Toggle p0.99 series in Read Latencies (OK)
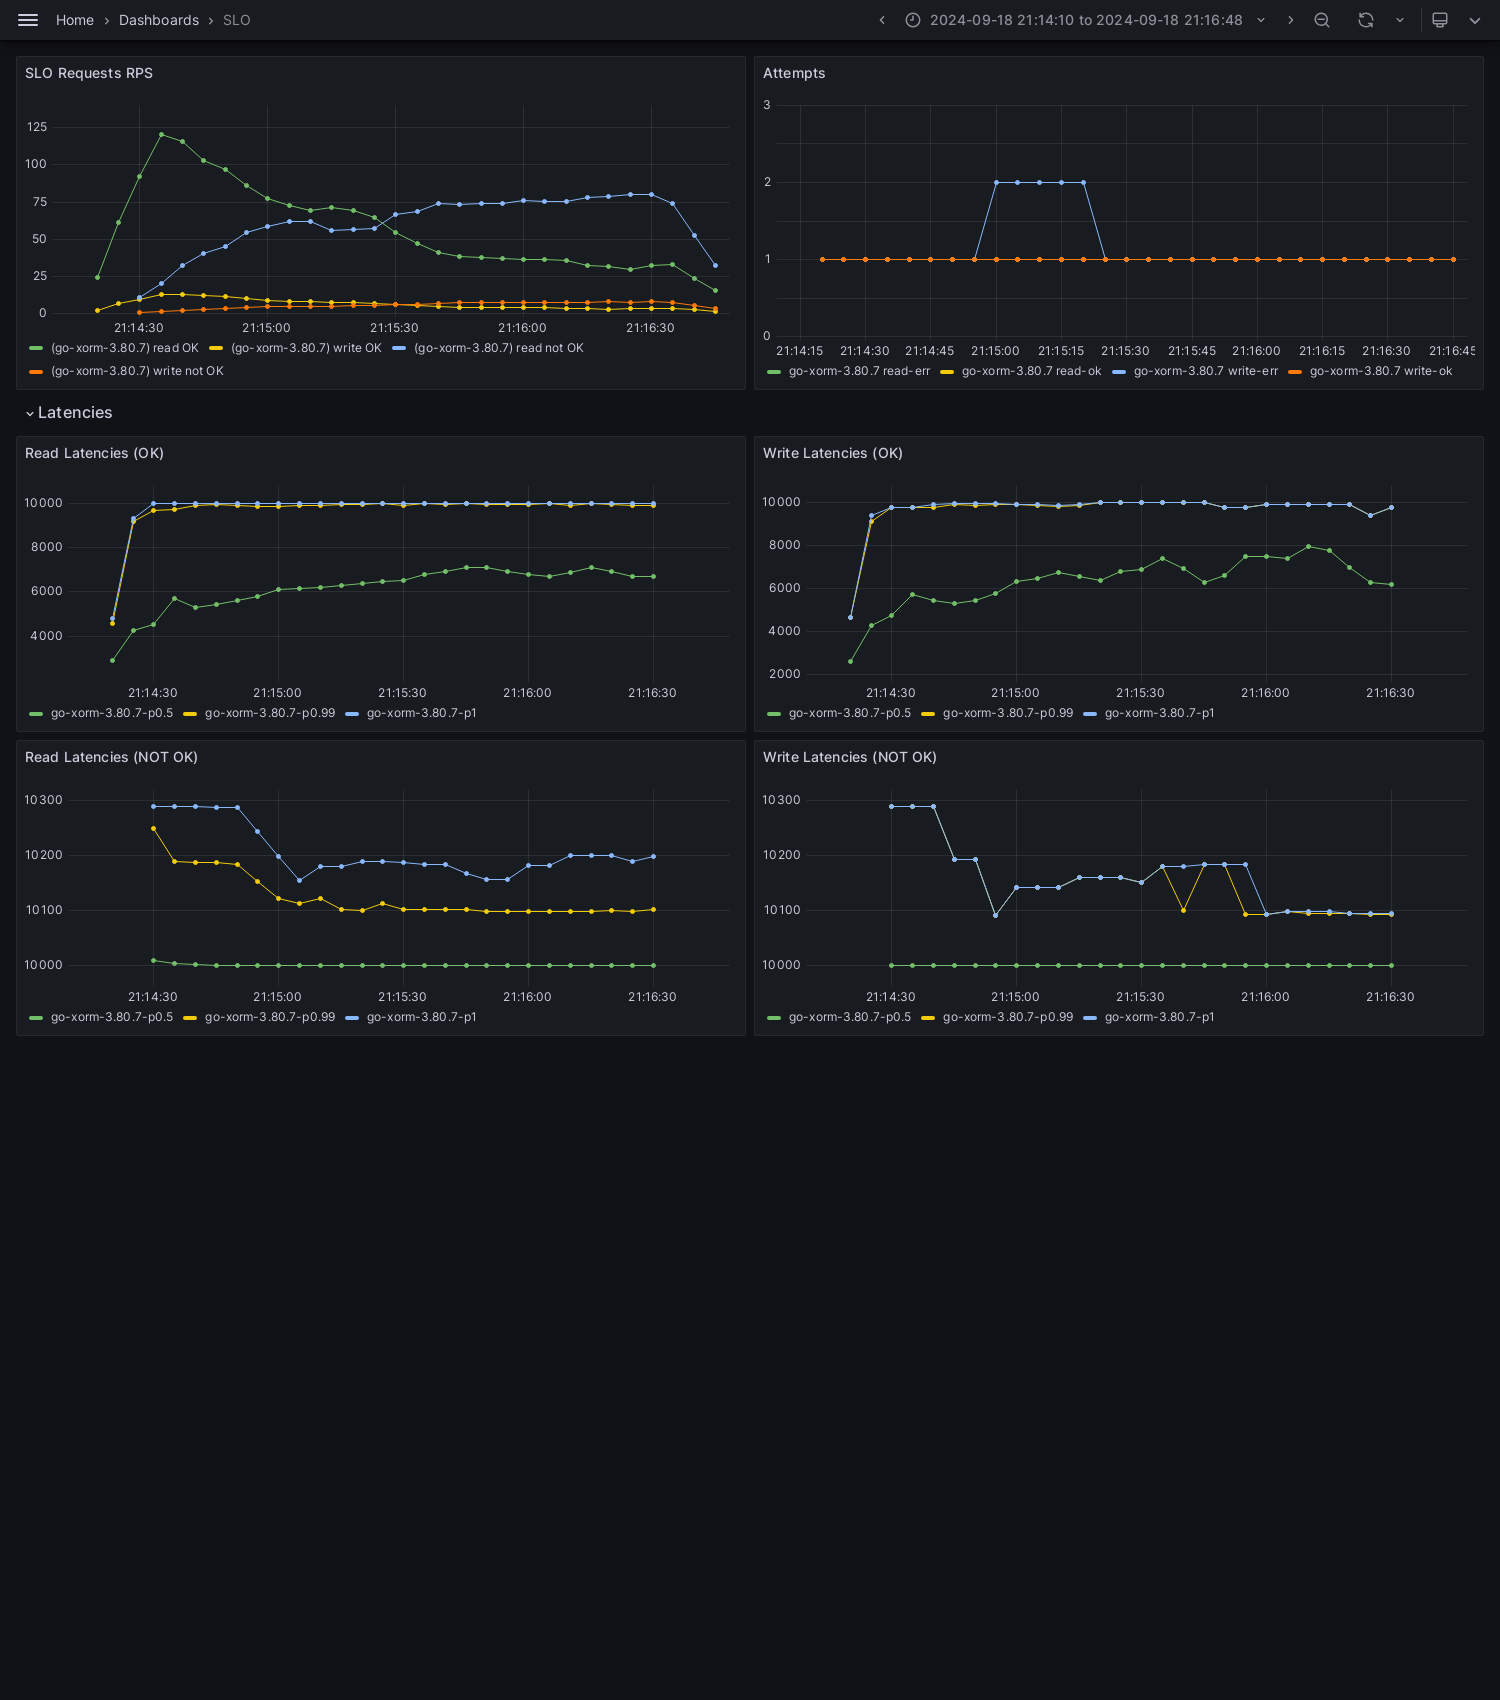Screen dimensions: 1500x1700 (x=270, y=713)
